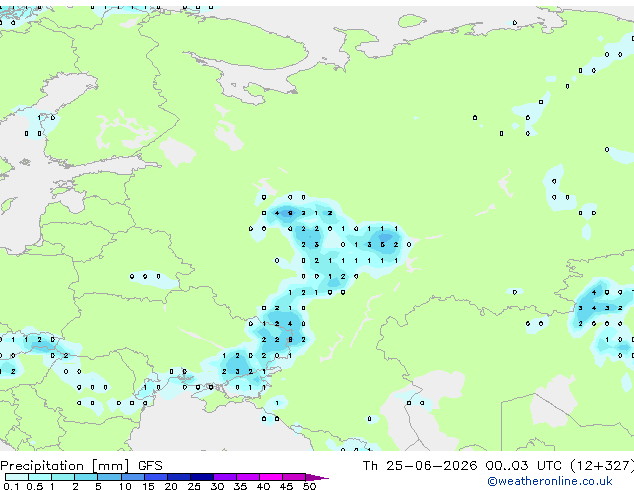The width and height of the screenshot is (634, 490).
Task: Pick the 1–2 mm legend swatch
Action: 63,477
